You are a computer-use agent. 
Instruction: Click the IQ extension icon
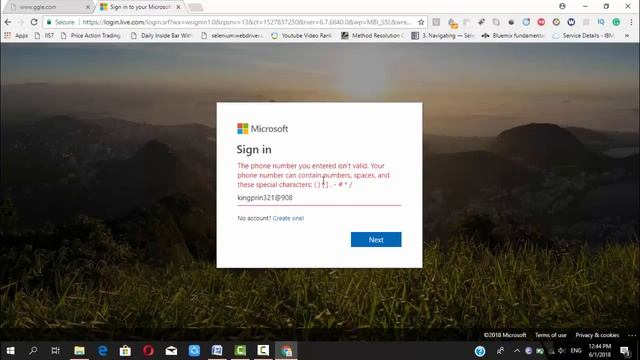(x=601, y=22)
